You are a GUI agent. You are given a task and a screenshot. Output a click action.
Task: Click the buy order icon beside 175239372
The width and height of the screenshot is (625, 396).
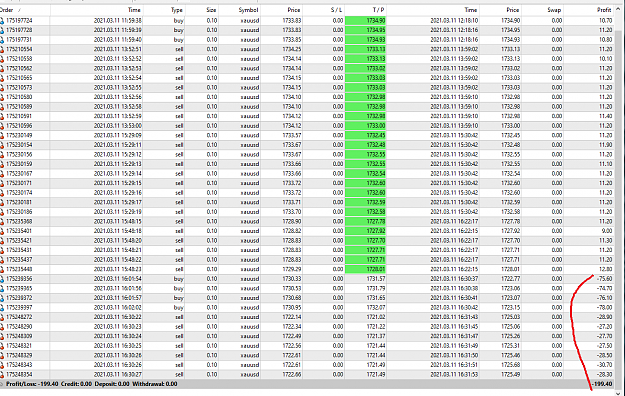tap(2, 298)
